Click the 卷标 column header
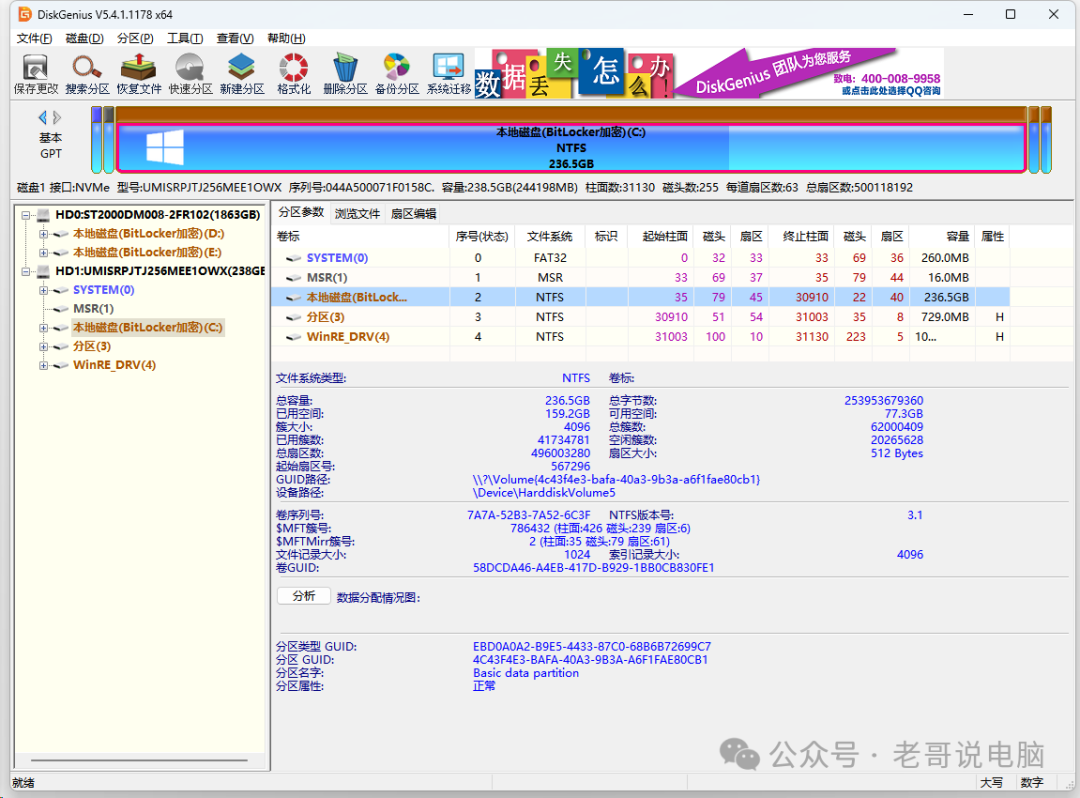This screenshot has width=1080, height=798. click(x=360, y=237)
